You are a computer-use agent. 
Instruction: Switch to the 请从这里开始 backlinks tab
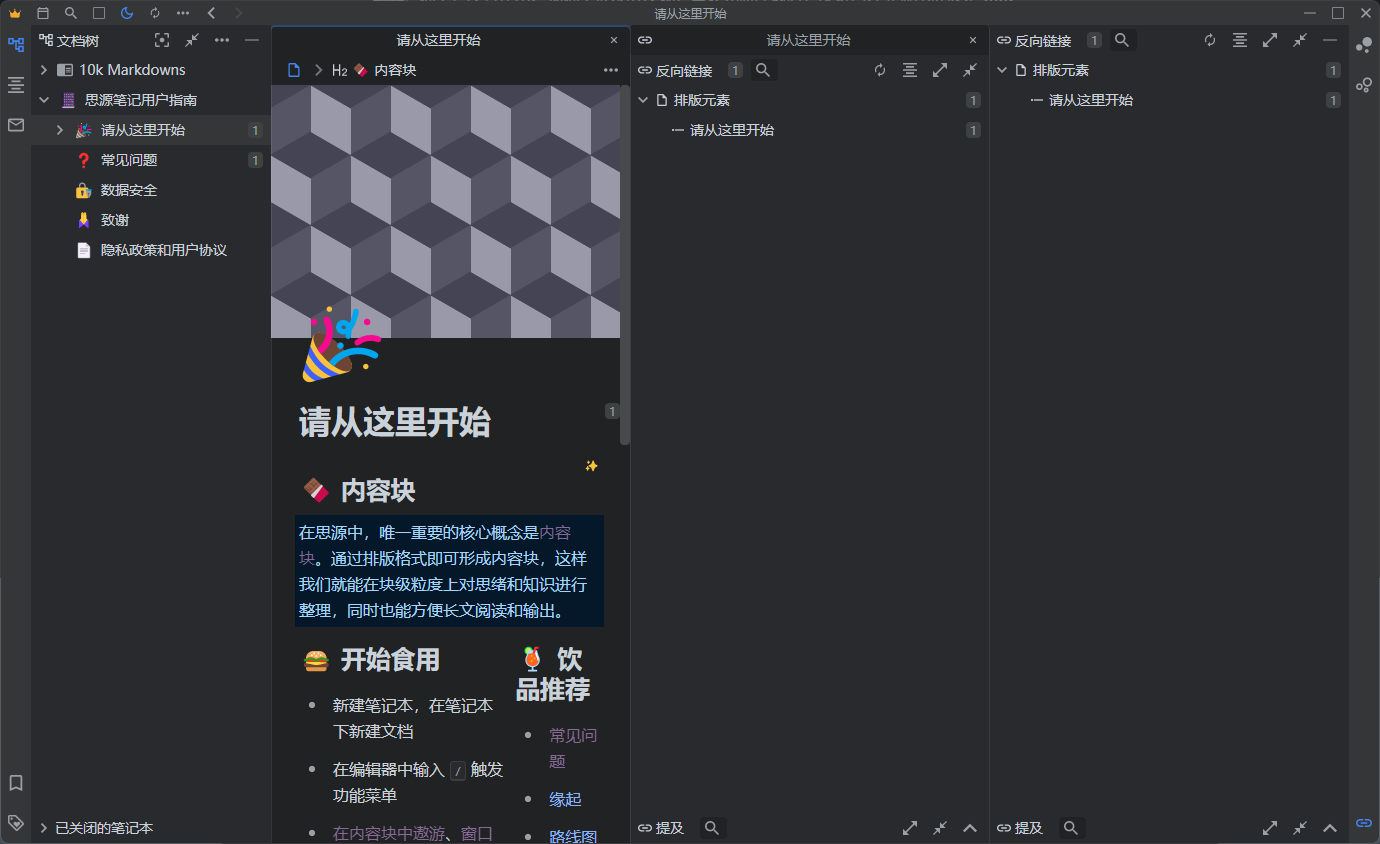pos(808,40)
